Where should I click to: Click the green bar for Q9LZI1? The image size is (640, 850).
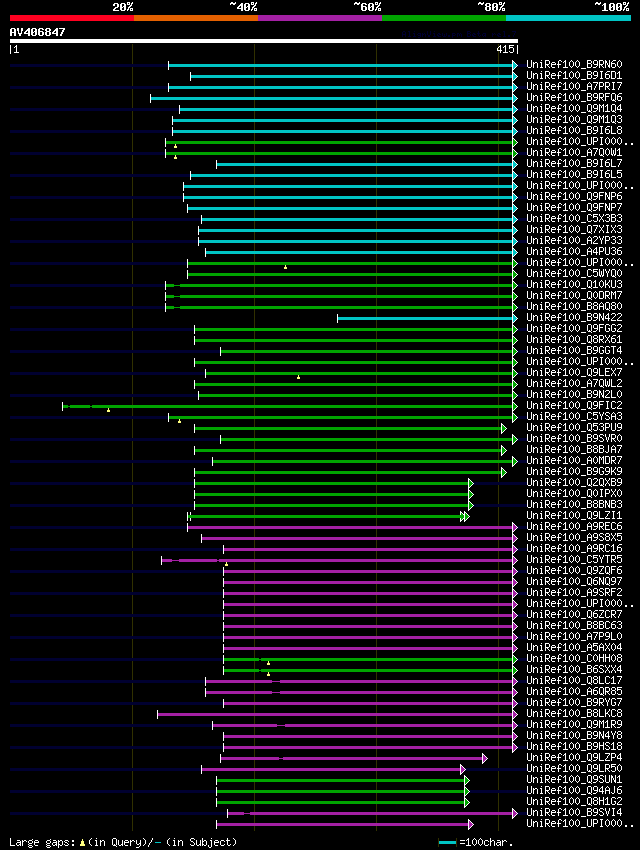coord(328,517)
